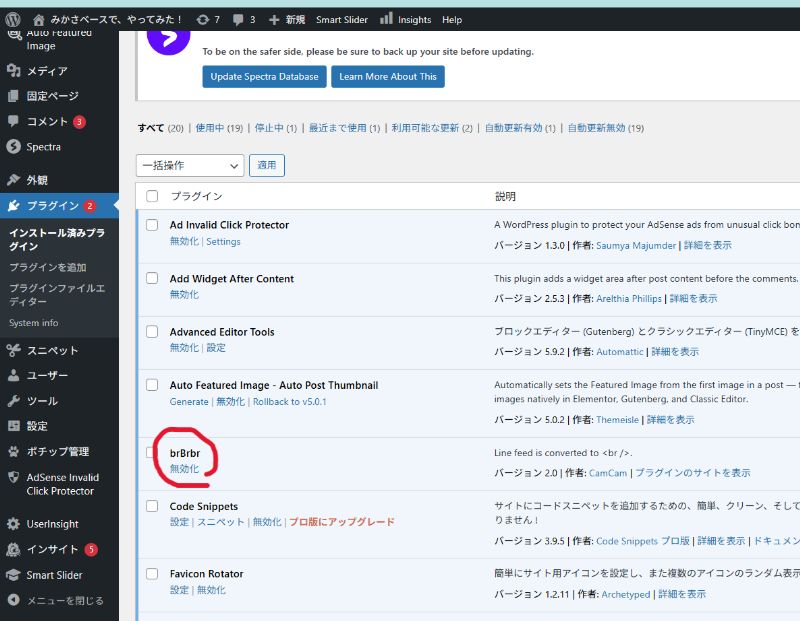
Task: Open the Help item in admin bar
Action: [452, 19]
